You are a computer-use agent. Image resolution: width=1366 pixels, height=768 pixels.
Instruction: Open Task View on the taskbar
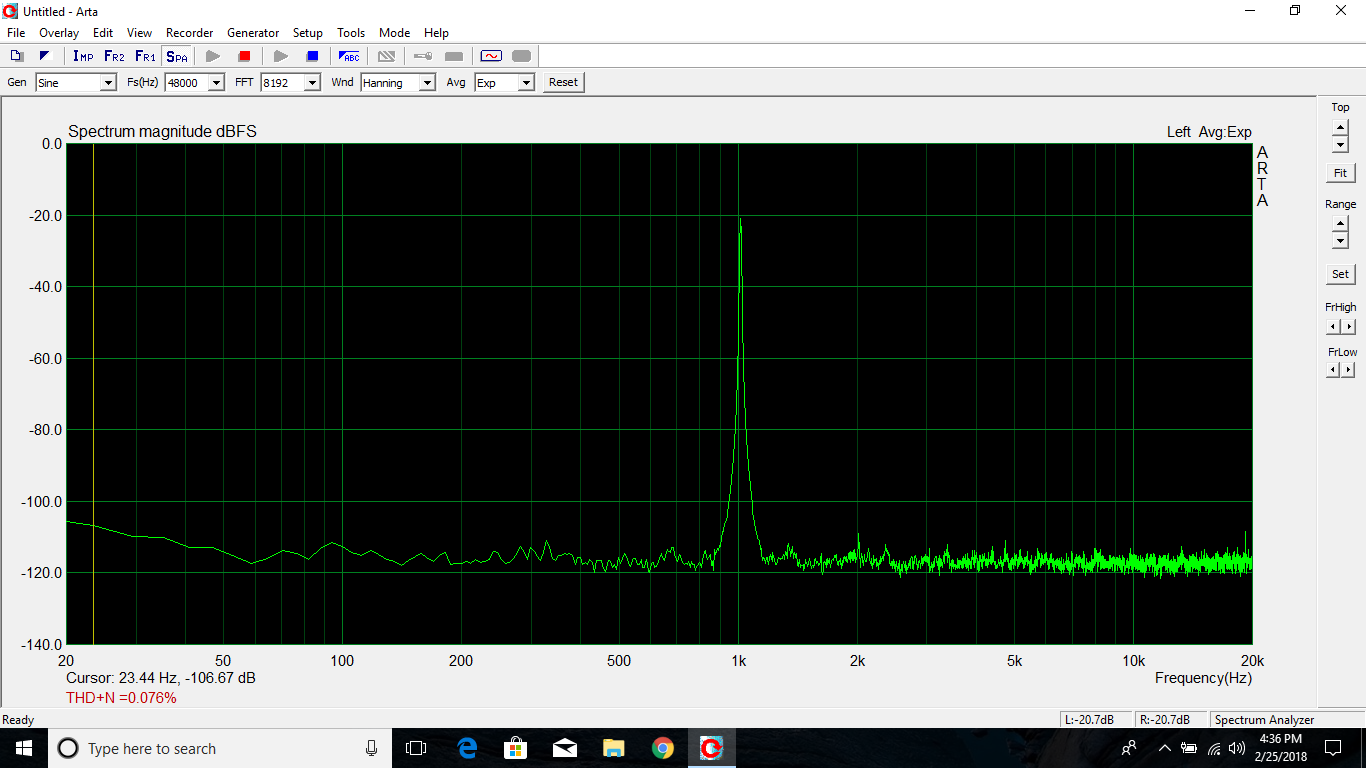[416, 748]
